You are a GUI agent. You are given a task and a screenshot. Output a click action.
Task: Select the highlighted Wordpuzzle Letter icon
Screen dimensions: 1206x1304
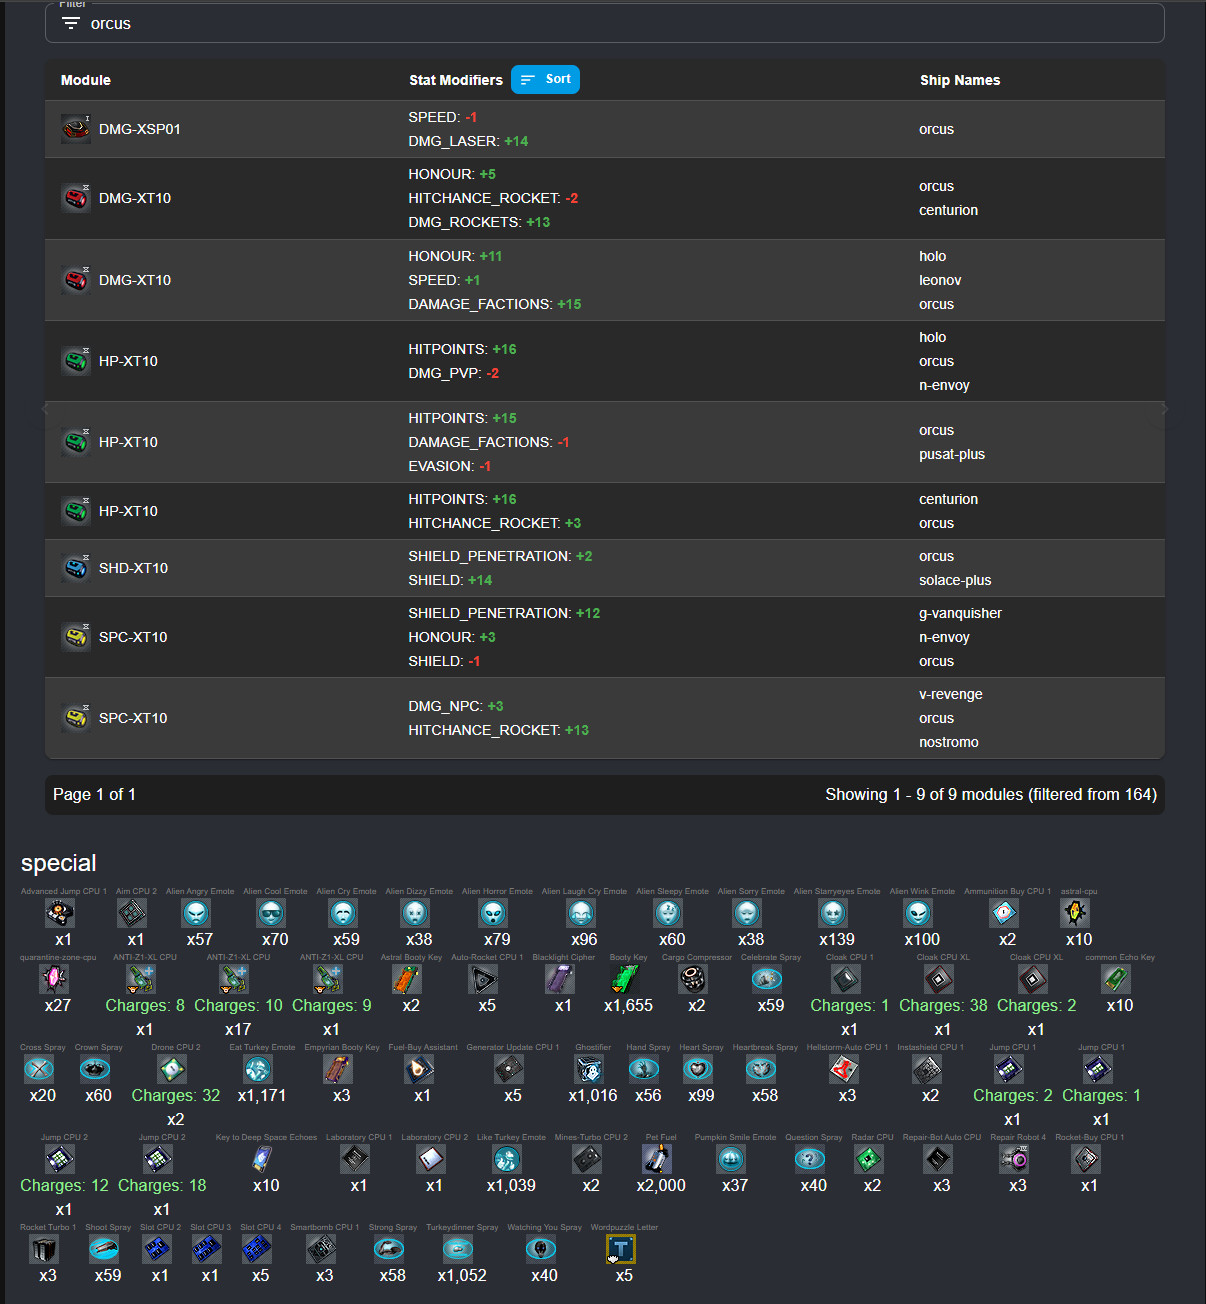point(621,1249)
